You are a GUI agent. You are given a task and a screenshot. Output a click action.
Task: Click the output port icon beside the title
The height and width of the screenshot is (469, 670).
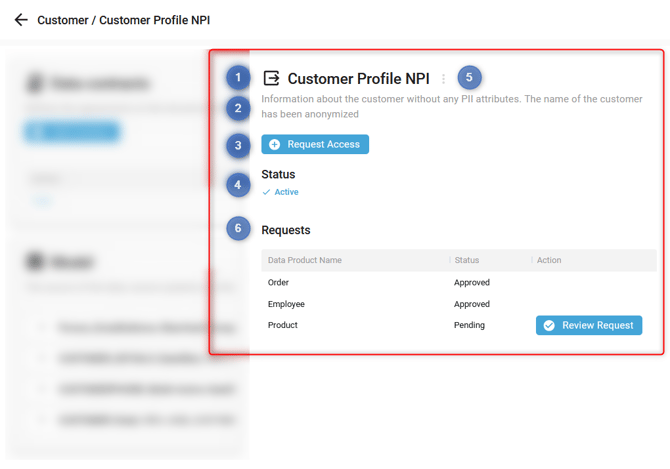pos(271,78)
